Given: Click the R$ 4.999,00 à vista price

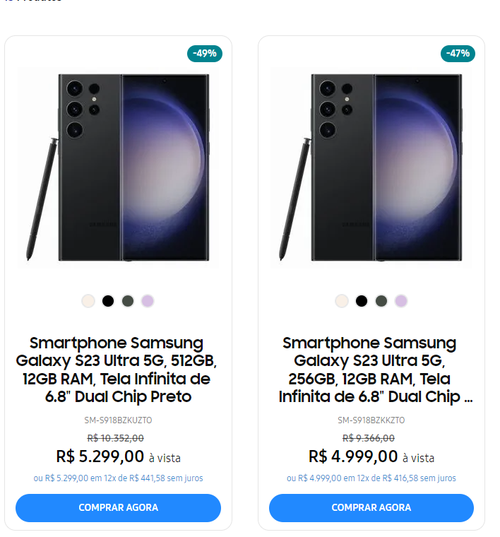Looking at the screenshot, I should click(x=371, y=457).
